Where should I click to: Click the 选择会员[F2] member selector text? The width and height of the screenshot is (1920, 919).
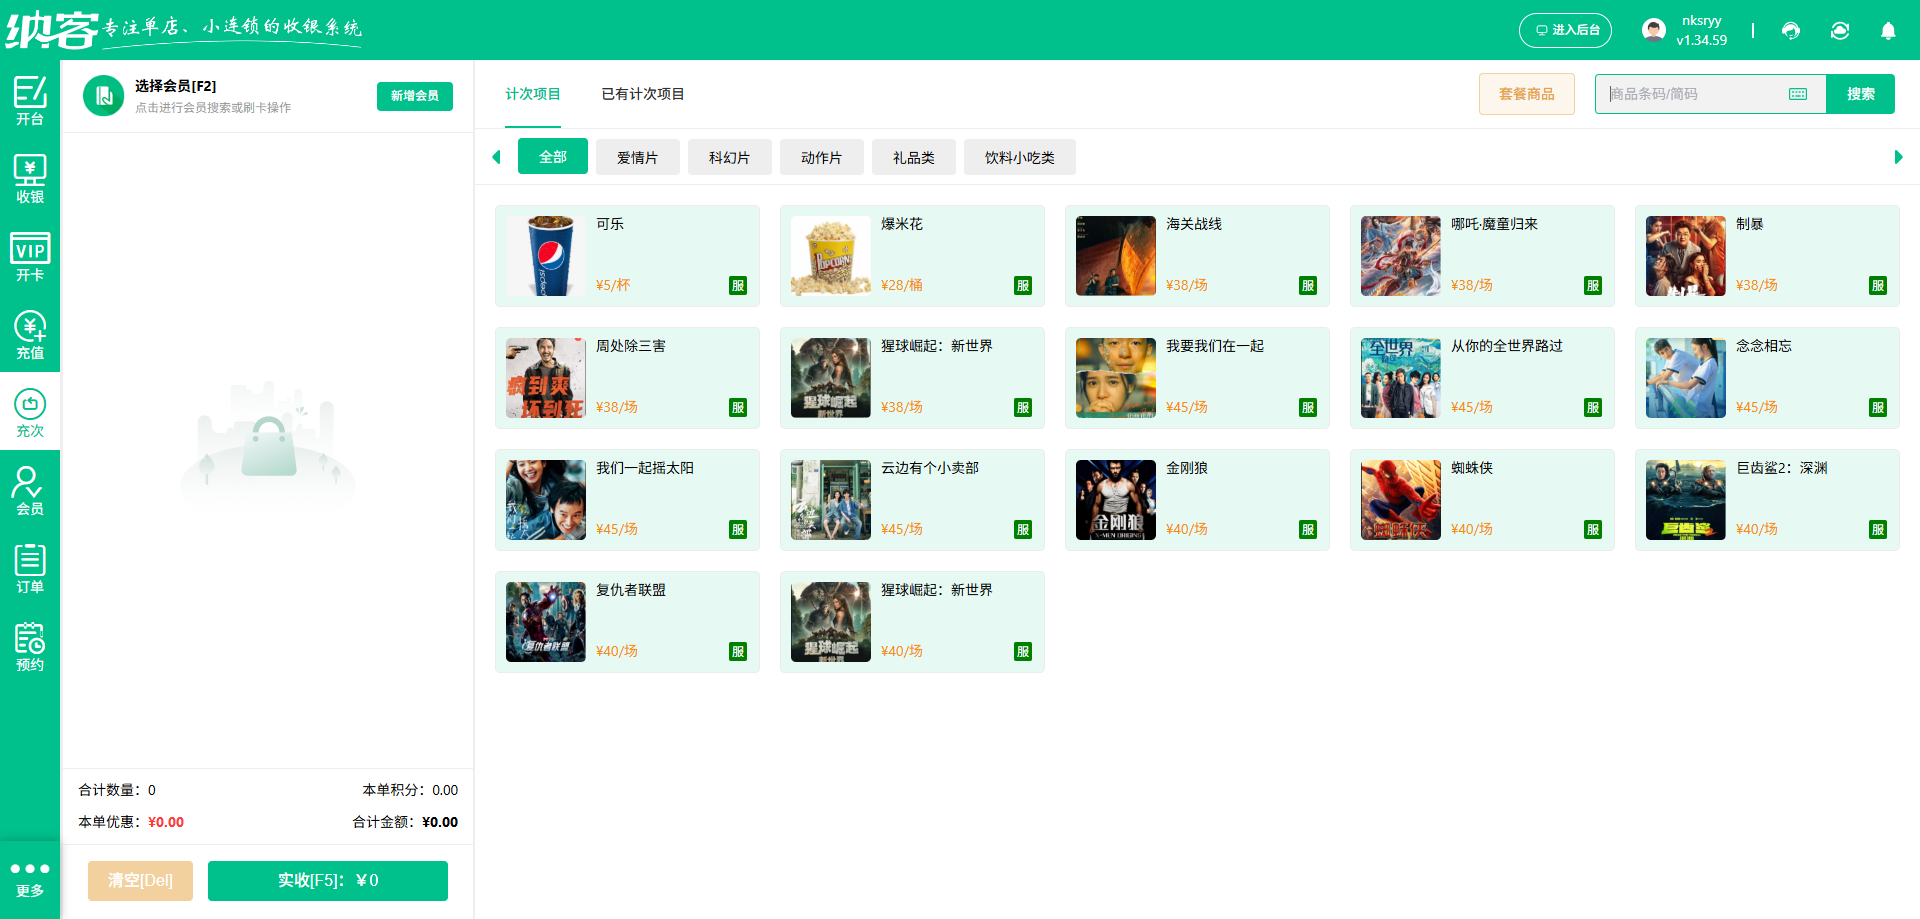176,86
